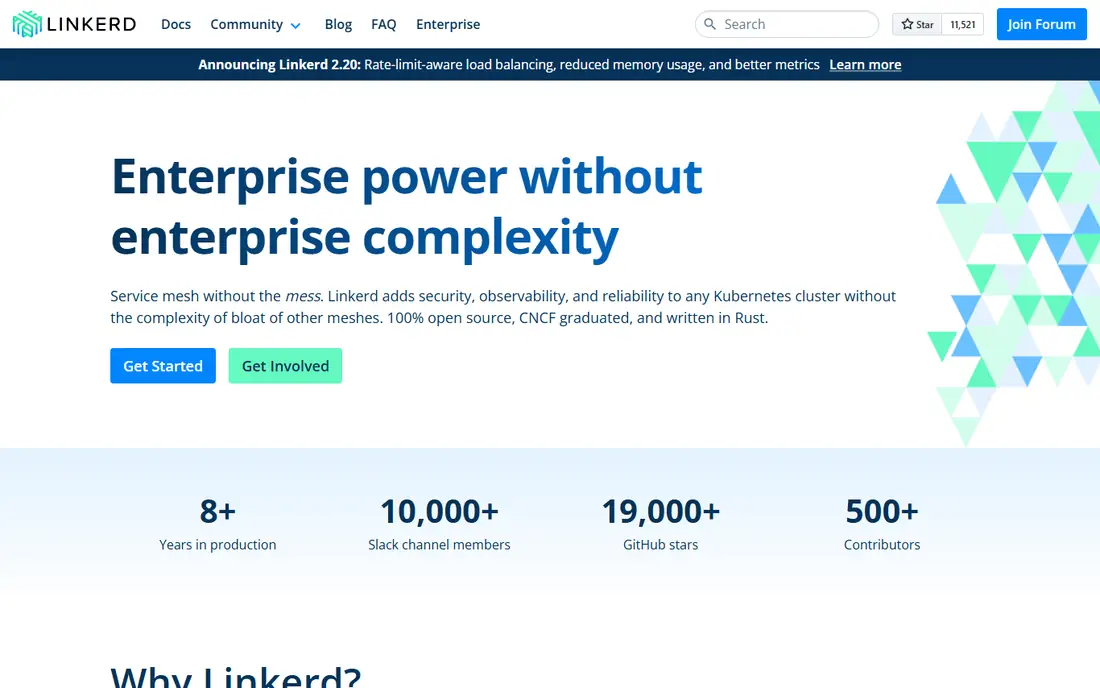
Task: Click 'GitHub stars' label
Action: (661, 544)
